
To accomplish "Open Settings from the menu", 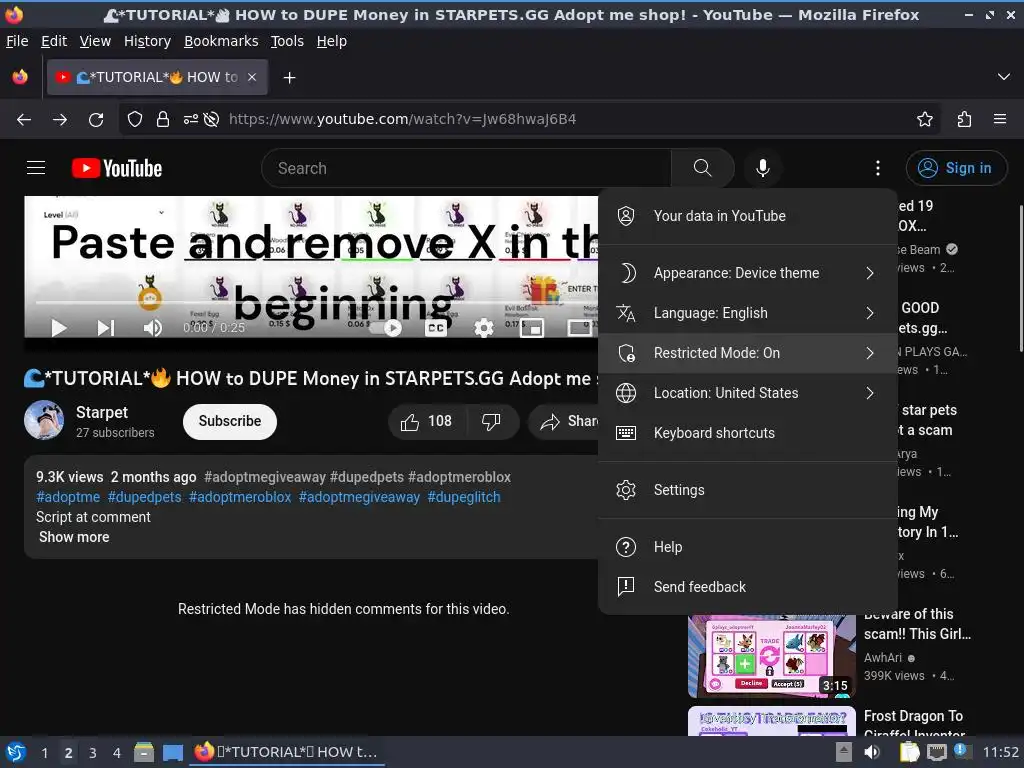I will click(748, 490).
